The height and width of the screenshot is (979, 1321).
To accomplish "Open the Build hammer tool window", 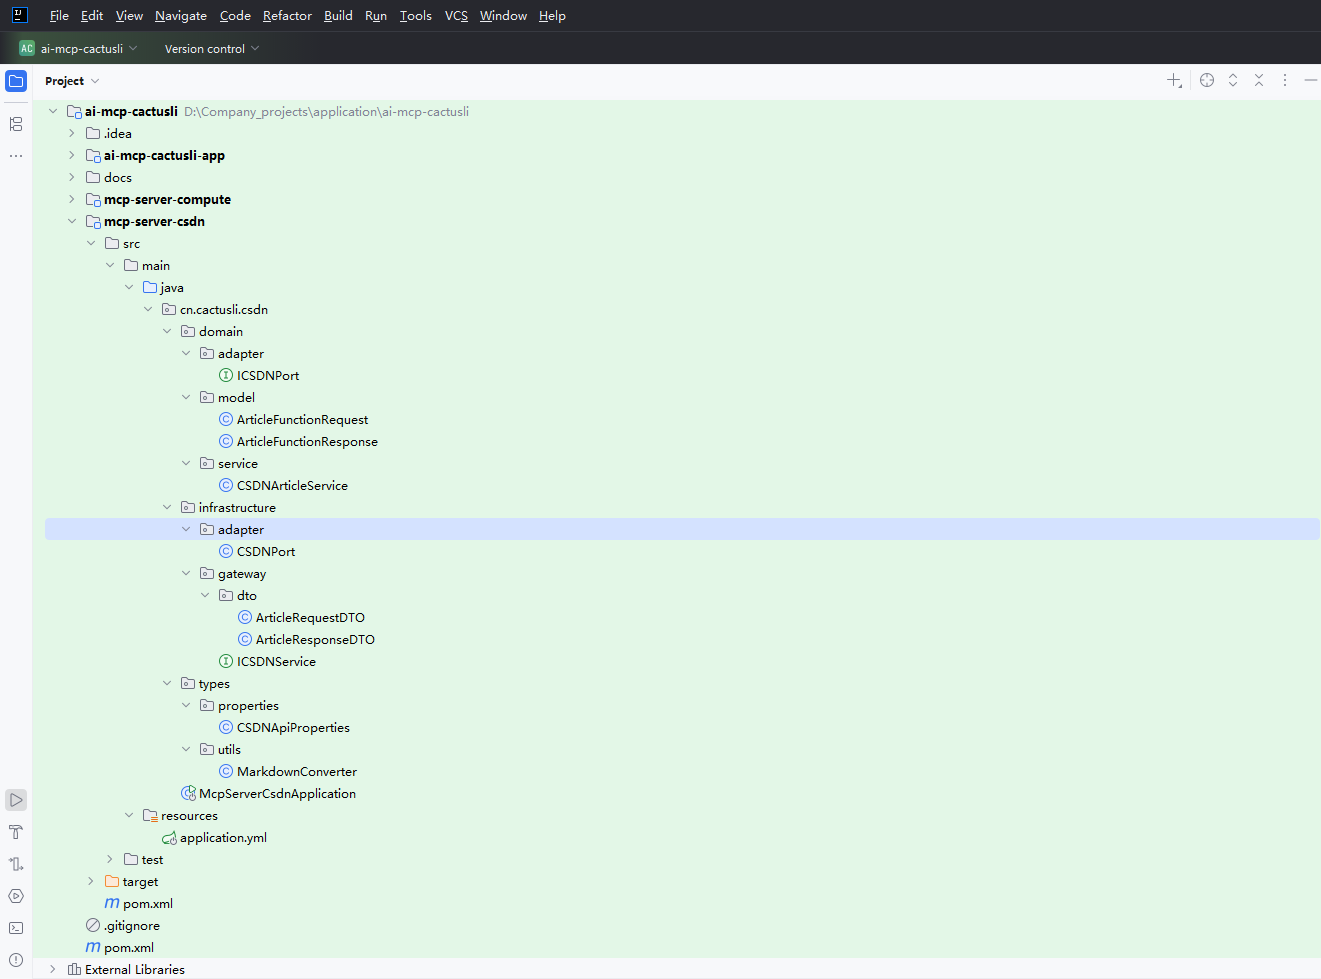I will [x=16, y=832].
